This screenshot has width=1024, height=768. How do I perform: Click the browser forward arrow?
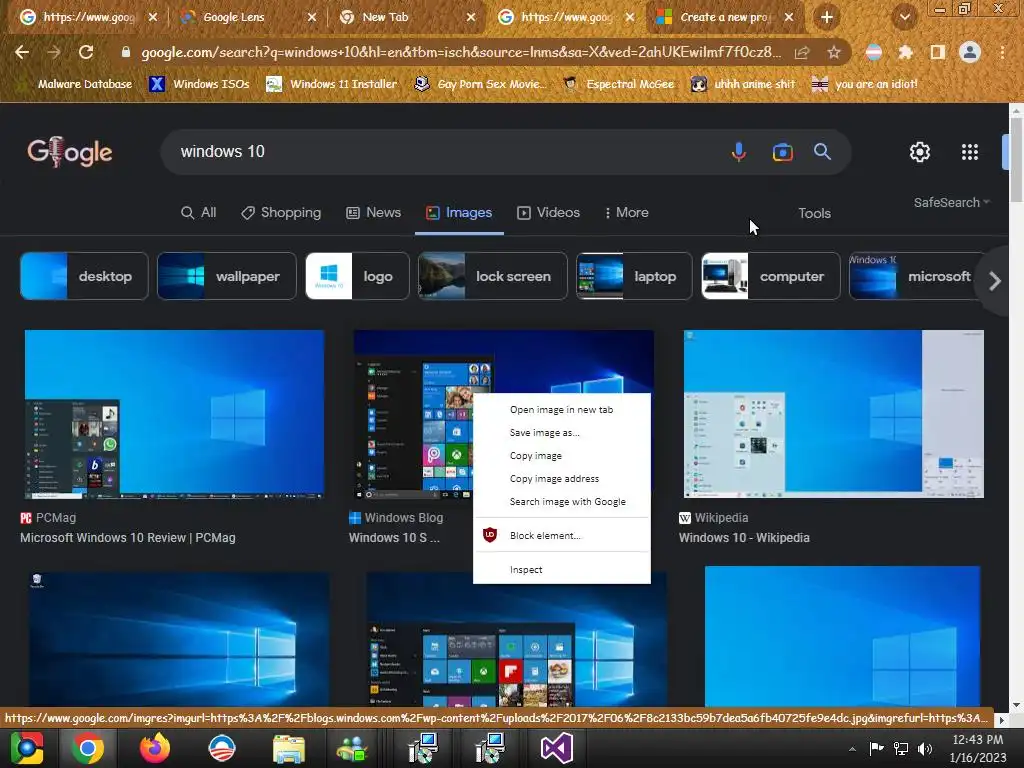click(x=54, y=52)
